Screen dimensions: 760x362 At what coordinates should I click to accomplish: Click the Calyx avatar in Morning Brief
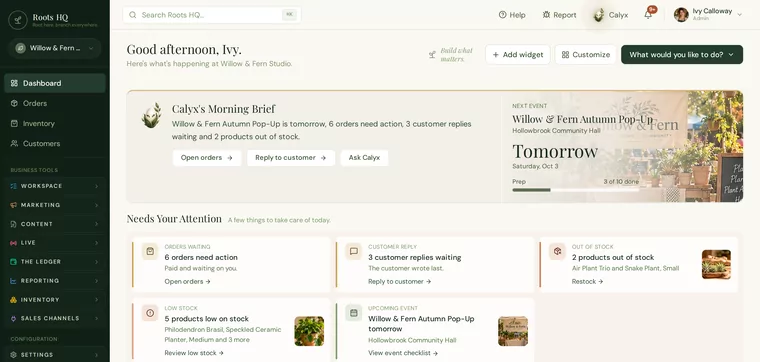[152, 115]
